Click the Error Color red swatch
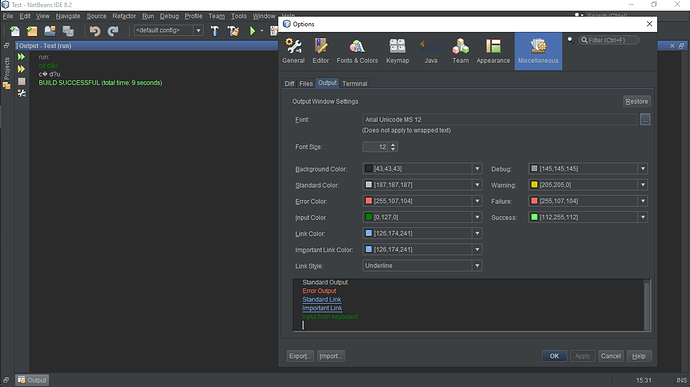The width and height of the screenshot is (690, 387). [x=369, y=201]
